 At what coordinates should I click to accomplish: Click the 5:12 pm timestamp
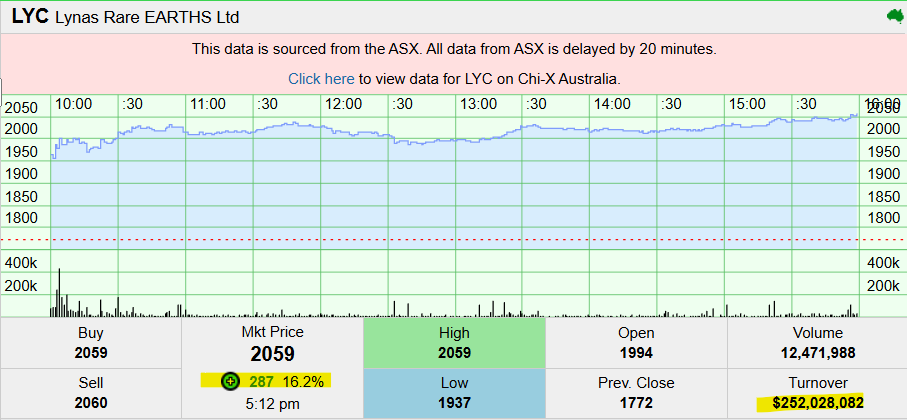tap(272, 403)
